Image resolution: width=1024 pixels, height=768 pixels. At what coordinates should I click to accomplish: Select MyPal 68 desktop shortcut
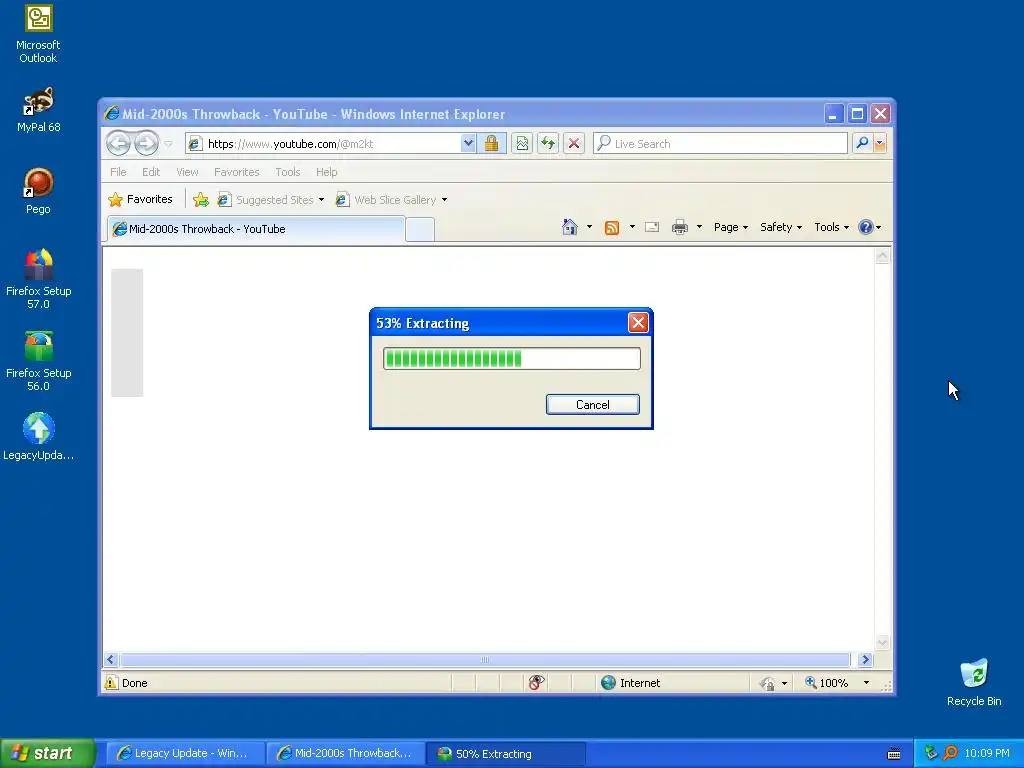(38, 110)
